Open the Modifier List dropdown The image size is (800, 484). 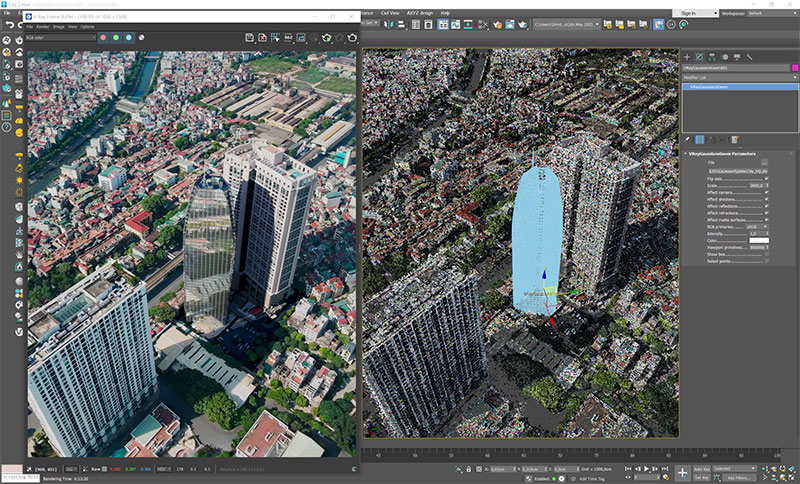click(740, 77)
